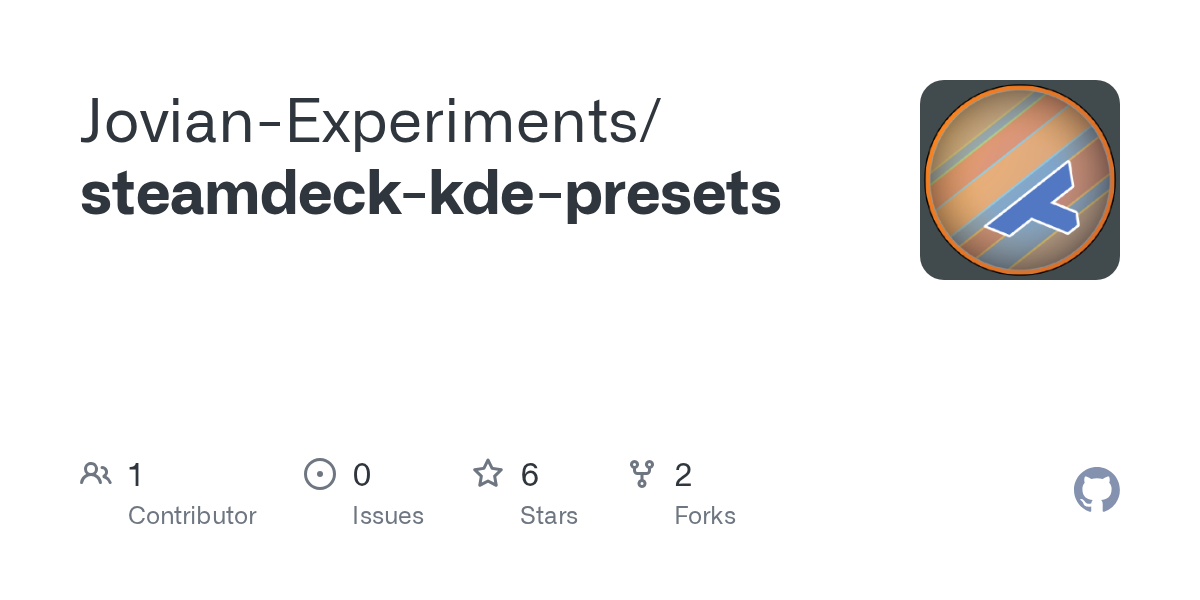The image size is (1200, 600).
Task: Click the contributors people icon
Action: pos(96,474)
